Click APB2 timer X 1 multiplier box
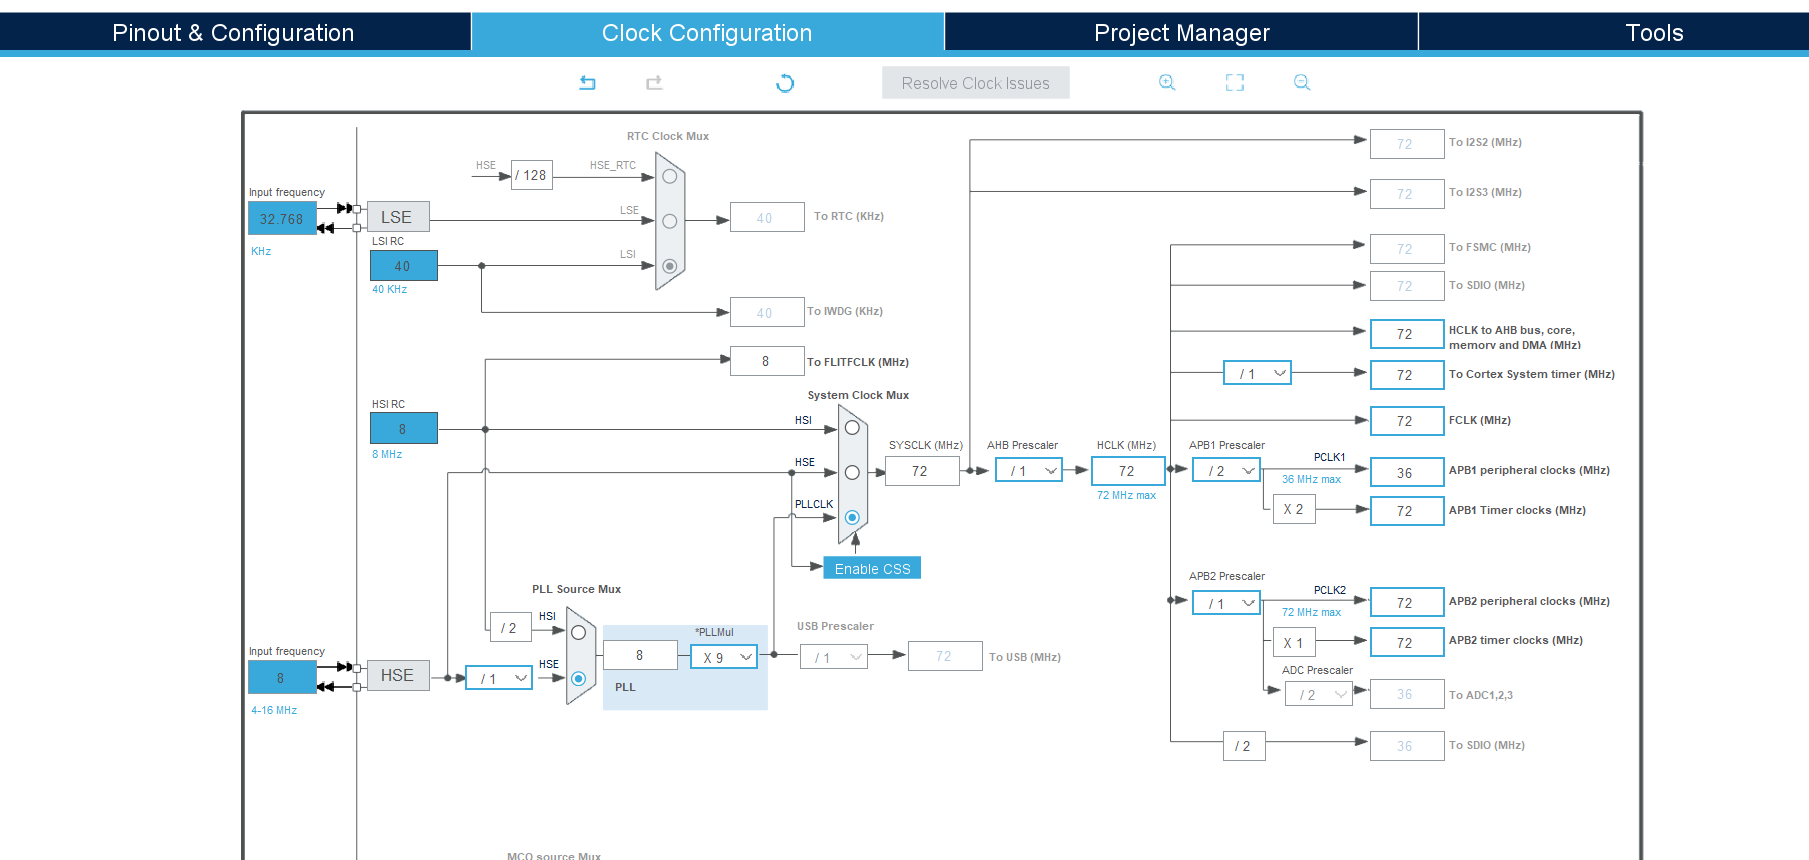This screenshot has height=860, width=1809. [1294, 642]
